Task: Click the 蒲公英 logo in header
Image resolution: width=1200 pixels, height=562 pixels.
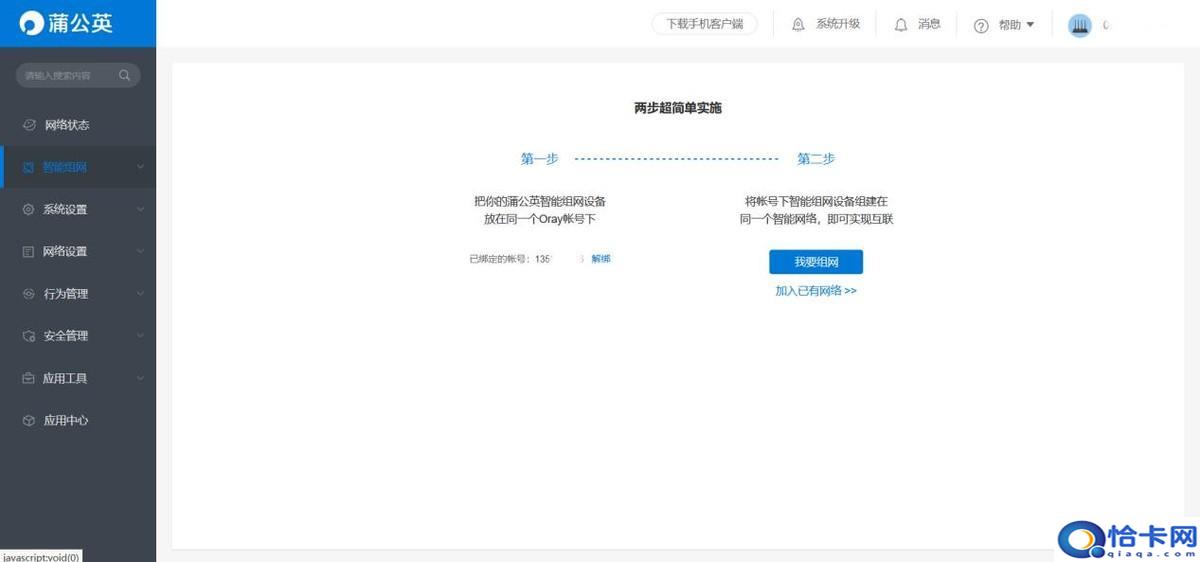Action: 67,23
